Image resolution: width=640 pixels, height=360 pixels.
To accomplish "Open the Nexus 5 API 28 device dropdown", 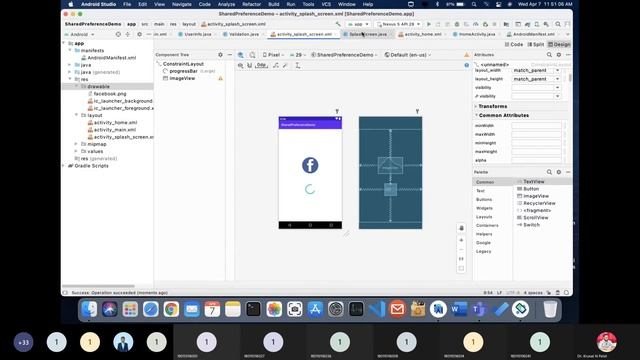I will (398, 24).
